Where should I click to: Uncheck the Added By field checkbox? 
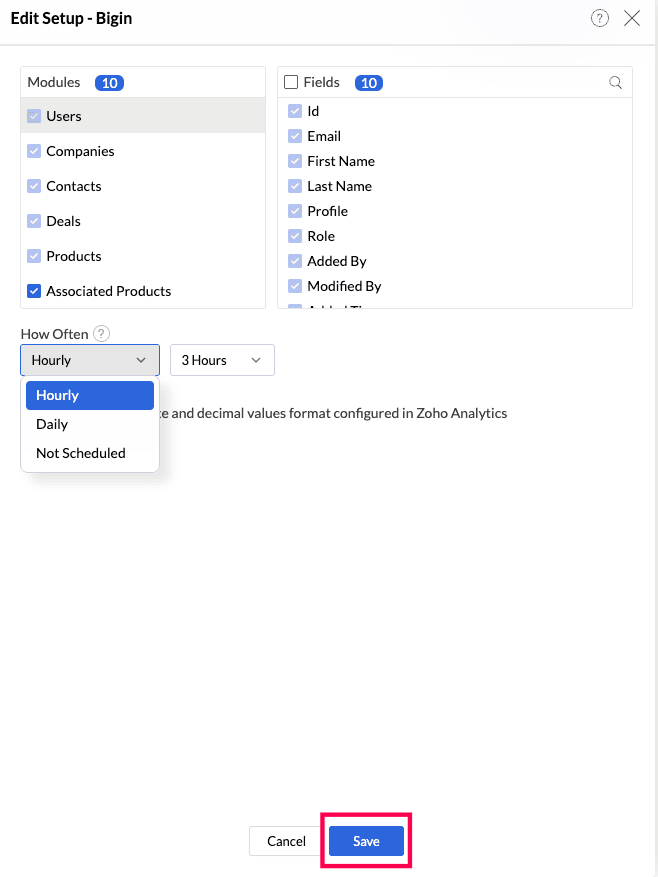click(295, 261)
